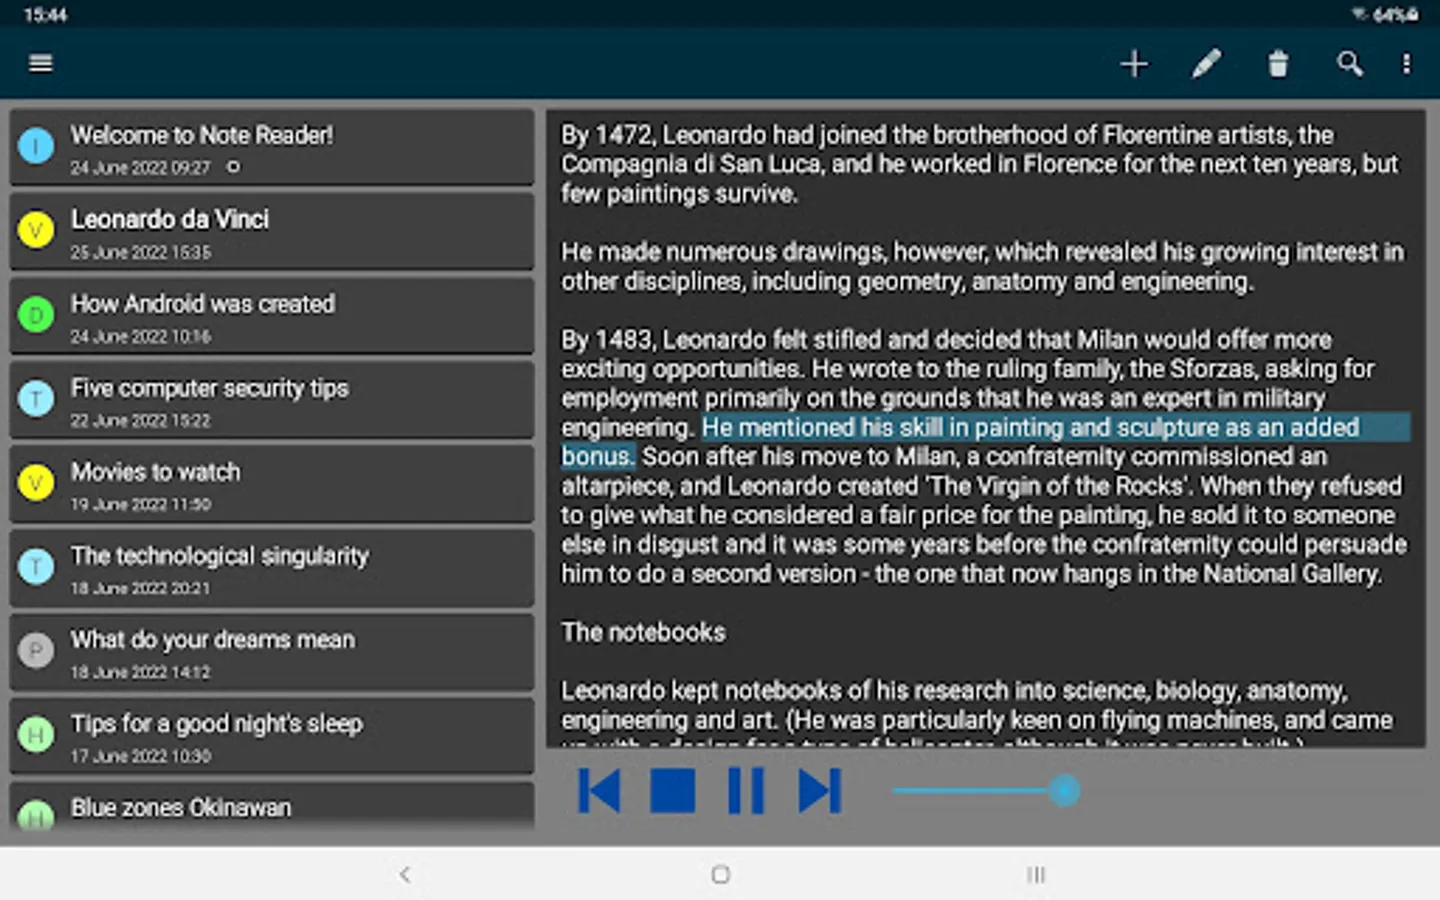The width and height of the screenshot is (1440, 900).
Task: Click yellow V avatar of Movies note
Action: (36, 483)
